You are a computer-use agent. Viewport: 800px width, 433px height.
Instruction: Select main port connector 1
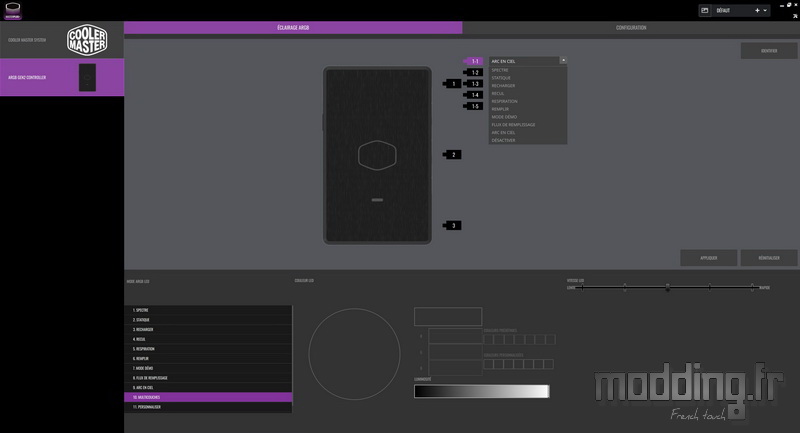[453, 84]
